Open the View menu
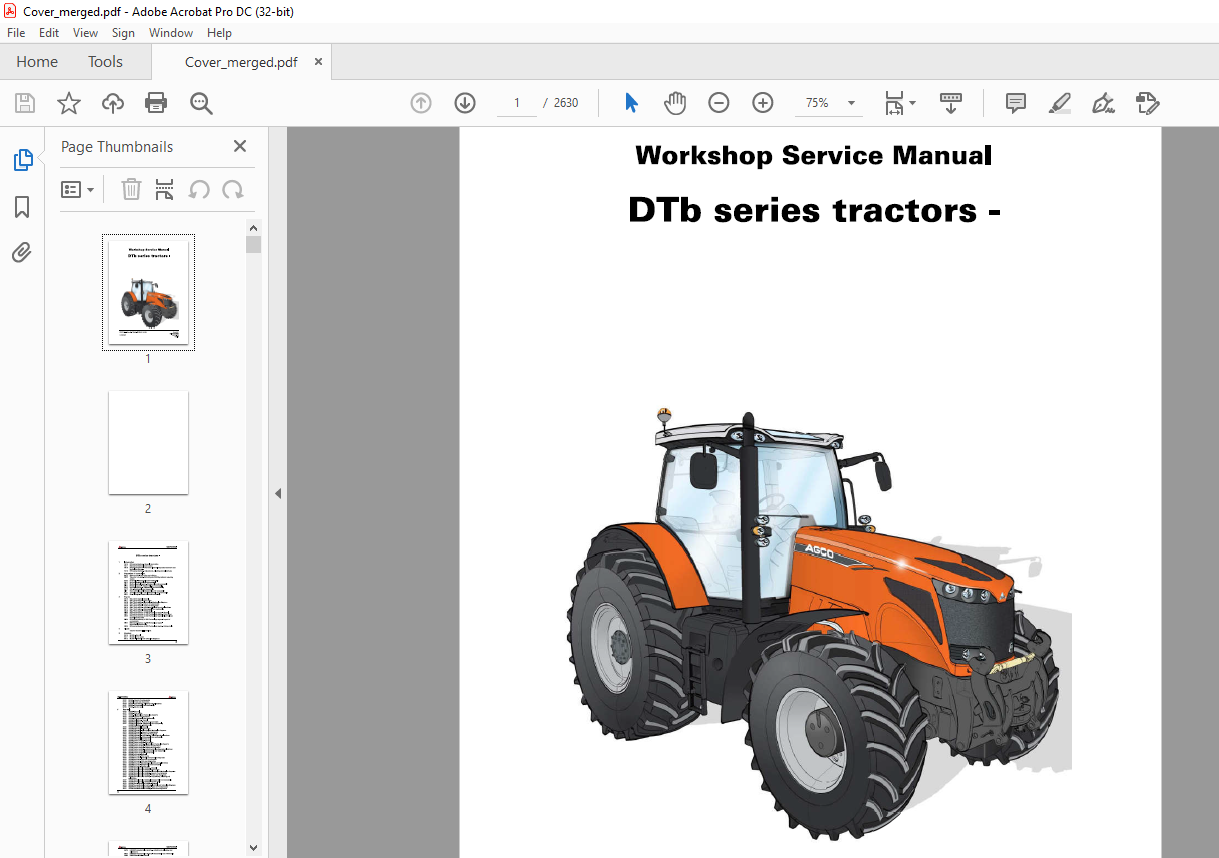 pos(86,33)
